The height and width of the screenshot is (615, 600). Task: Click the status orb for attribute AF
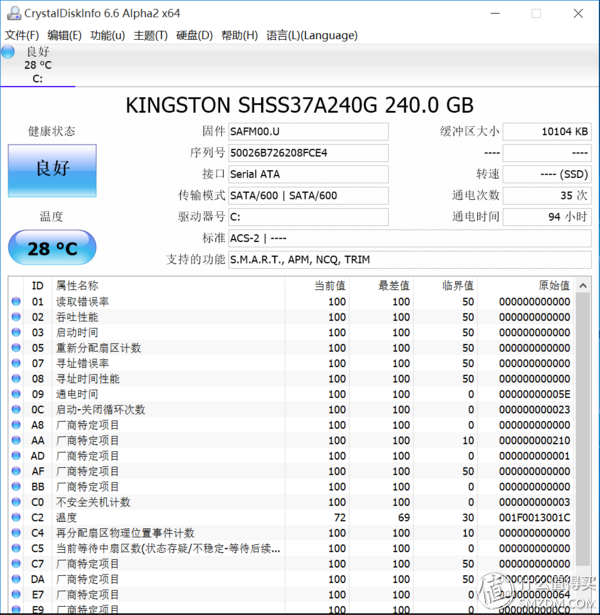click(x=16, y=471)
